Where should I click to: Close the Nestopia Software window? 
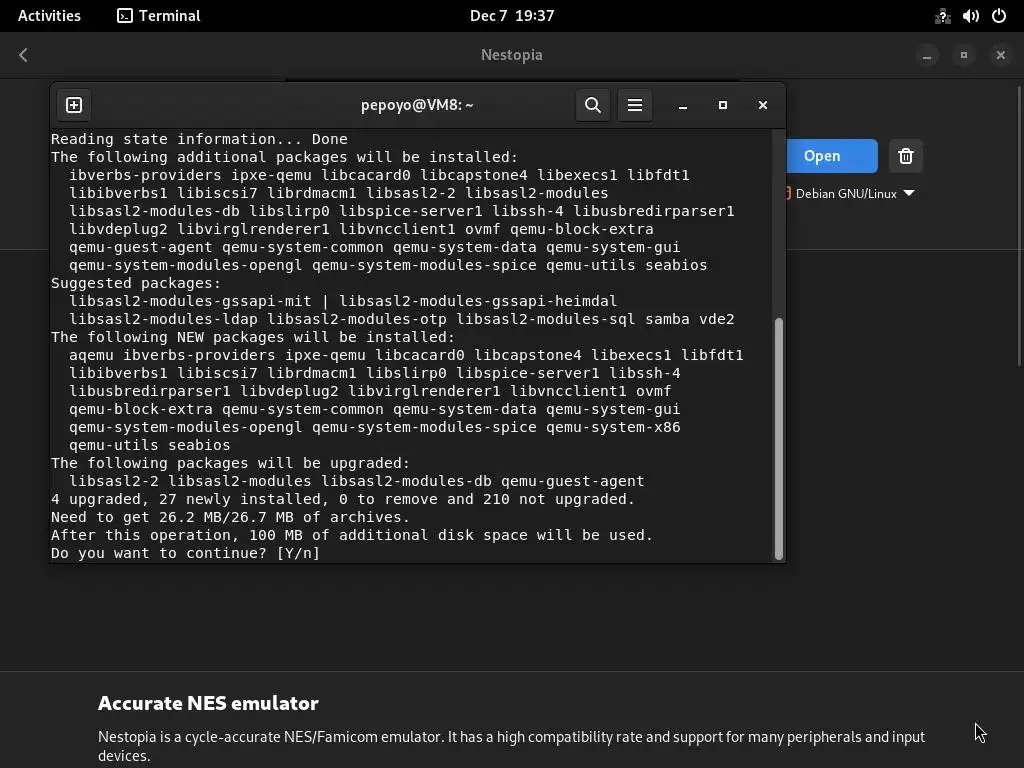pos(1000,55)
